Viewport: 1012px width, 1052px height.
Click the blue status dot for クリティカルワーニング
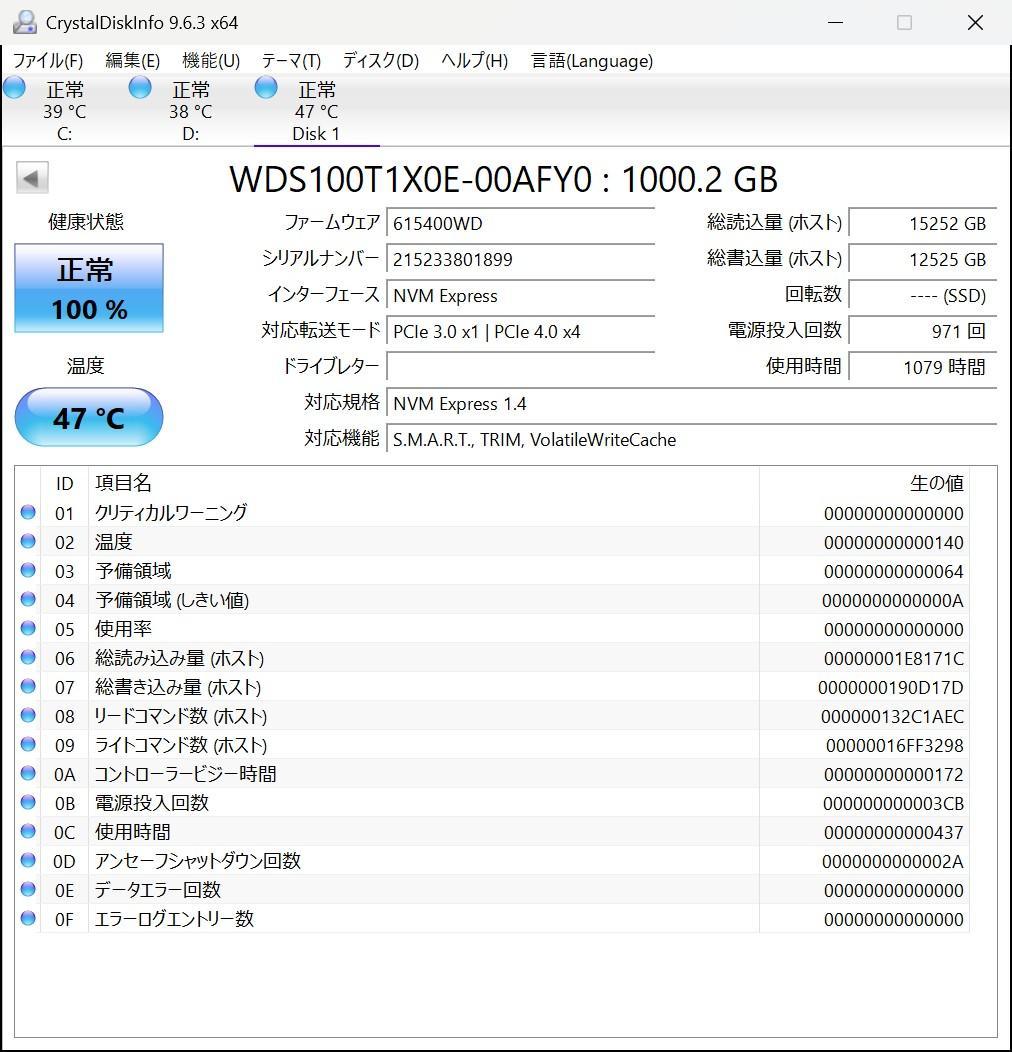(x=28, y=512)
